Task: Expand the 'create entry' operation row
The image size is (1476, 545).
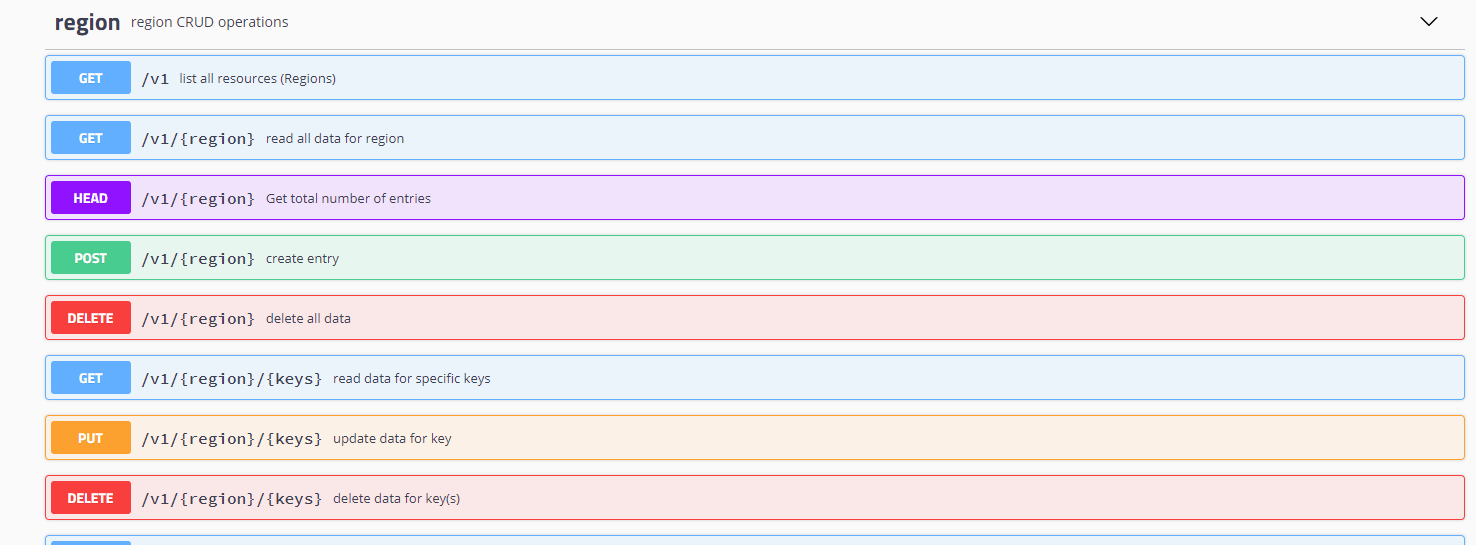Action: click(302, 259)
